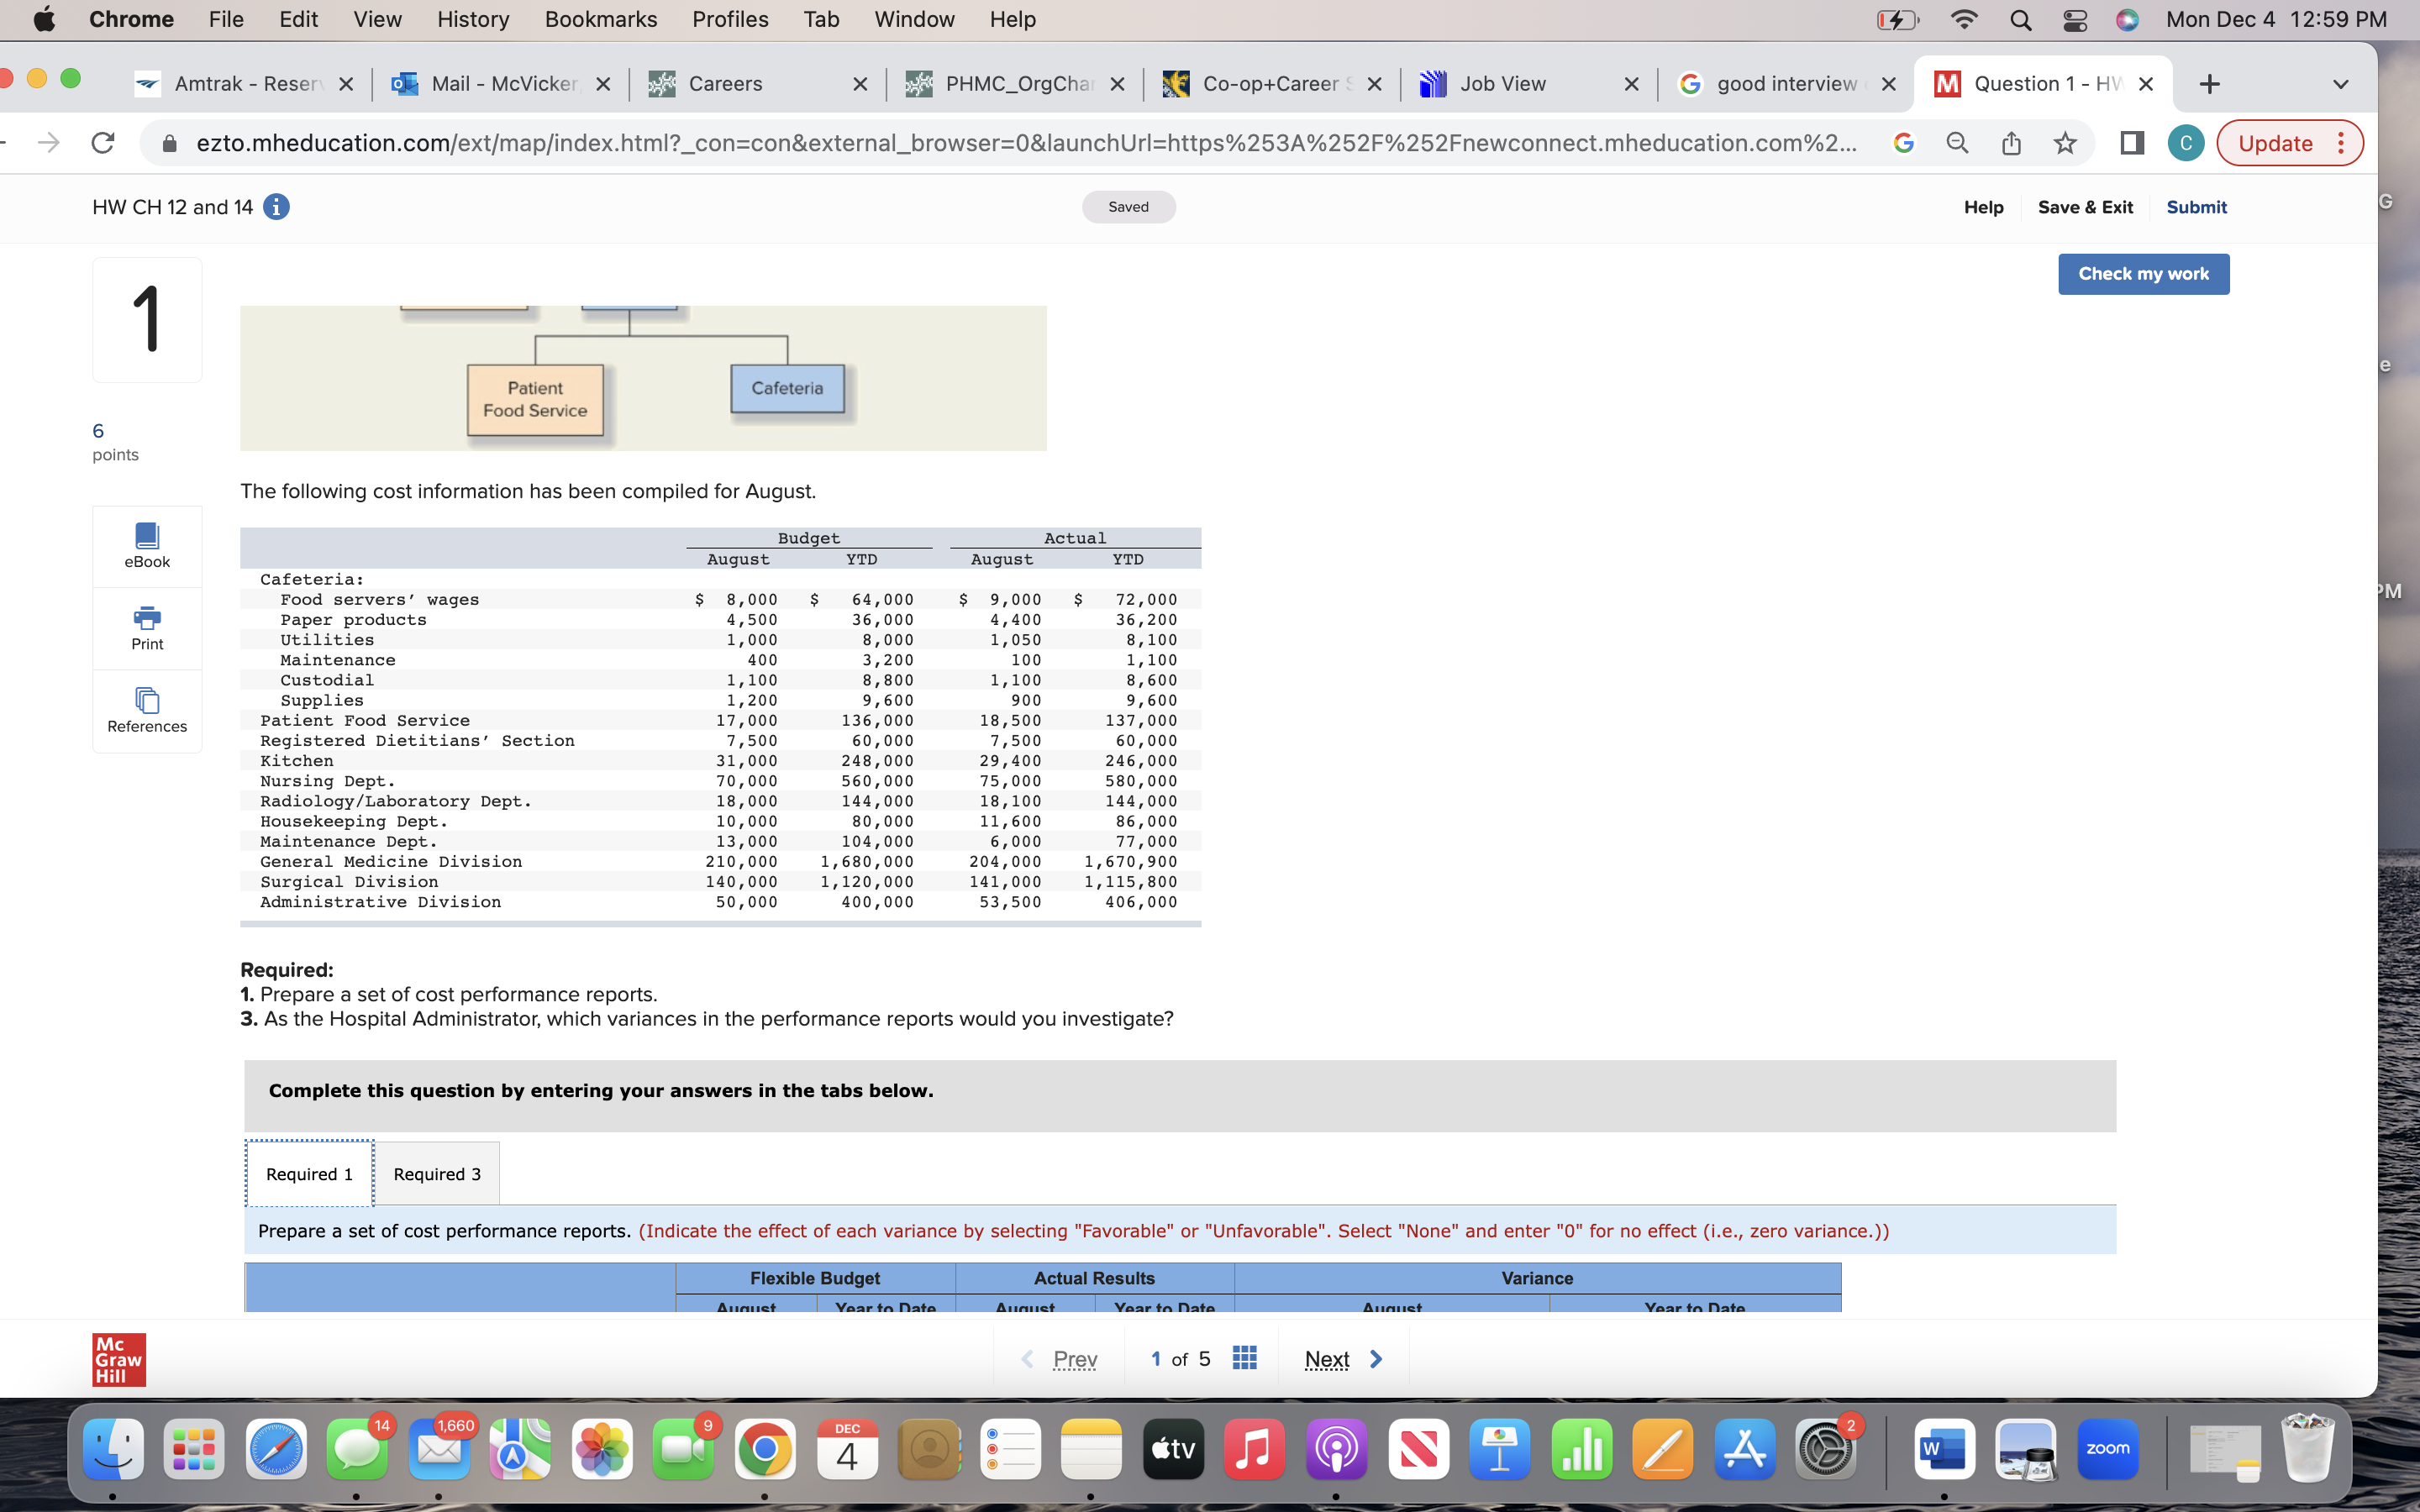Bookmark page with the star icon
Image resolution: width=2420 pixels, height=1512 pixels.
coord(2065,143)
